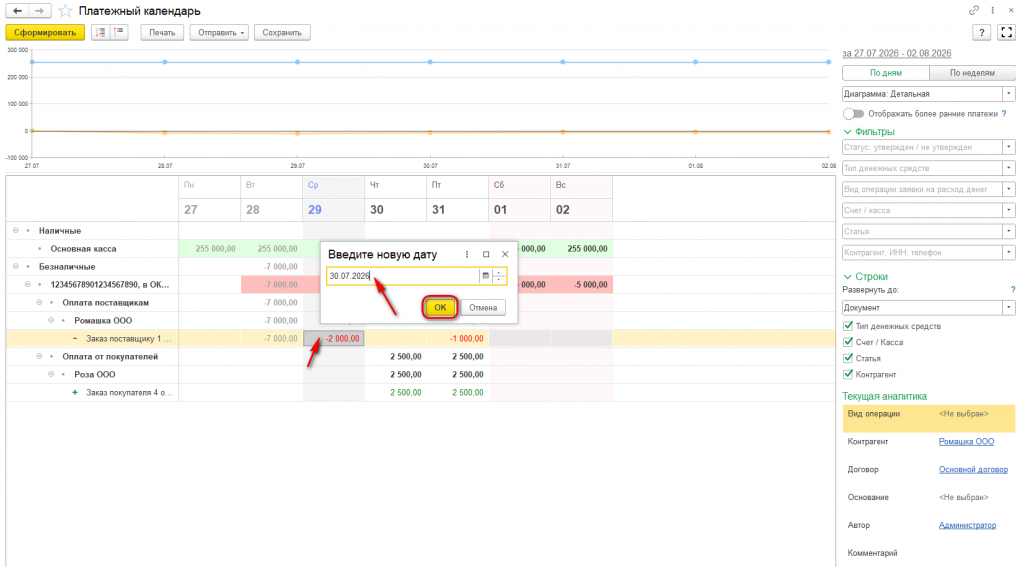Open the help question mark button
The width and height of the screenshot is (1024, 567).
(982, 33)
